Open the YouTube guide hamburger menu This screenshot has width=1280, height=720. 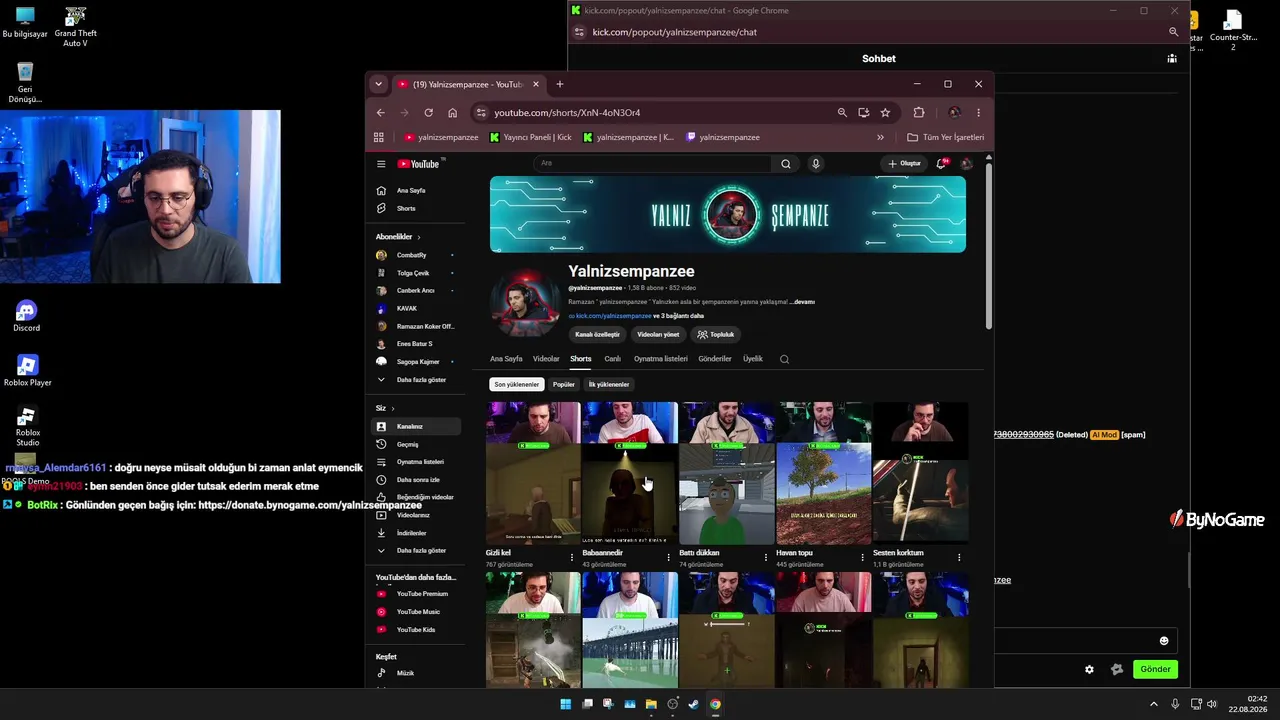[381, 164]
